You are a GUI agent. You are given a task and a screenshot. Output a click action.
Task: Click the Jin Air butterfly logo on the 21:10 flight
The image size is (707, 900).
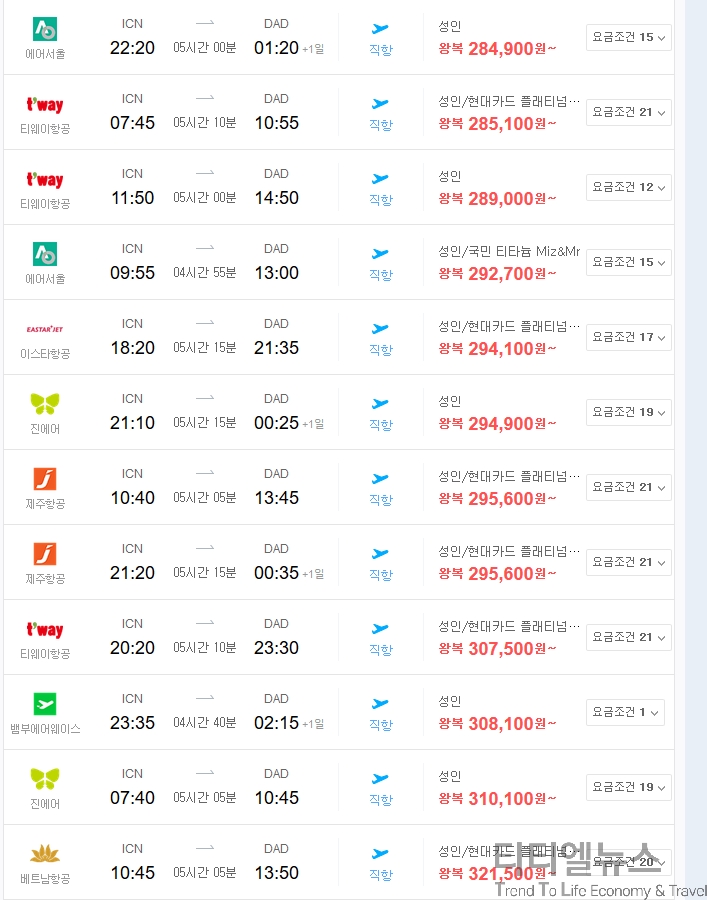pos(45,404)
